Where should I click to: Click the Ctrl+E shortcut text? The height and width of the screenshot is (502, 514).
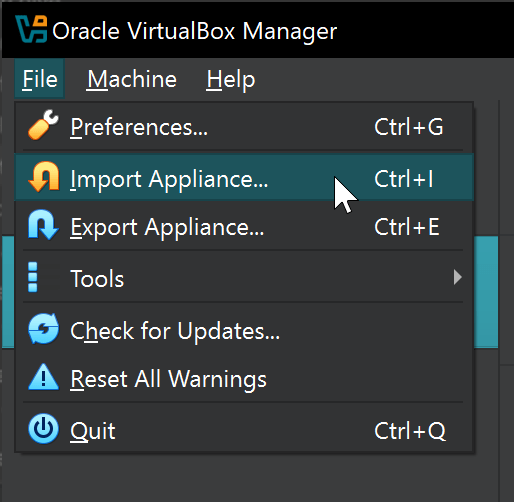tap(407, 227)
